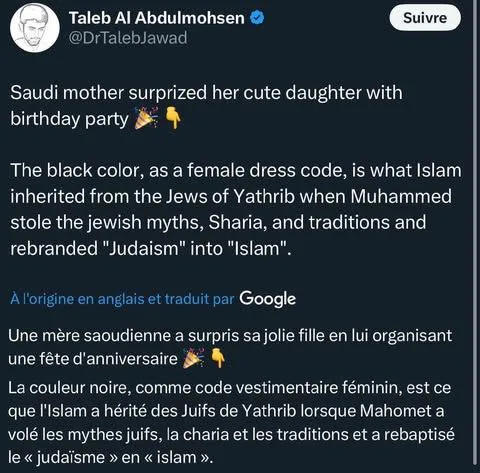Open the @DrTalebJawad handle
This screenshot has width=480, height=473.
pyautogui.click(x=128, y=38)
